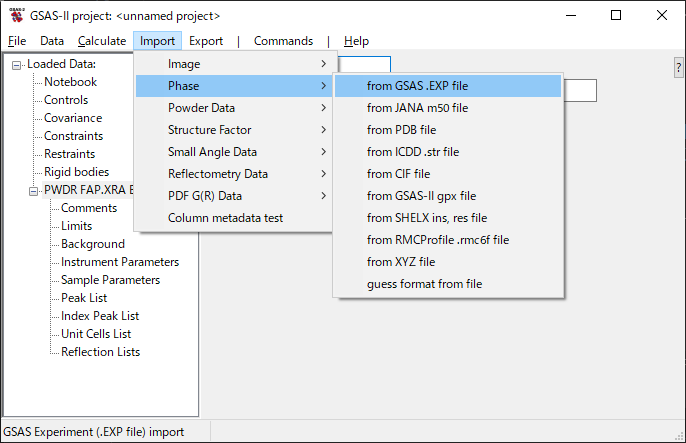Image resolution: width=686 pixels, height=443 pixels.
Task: Select Instrument Parameters in data tree
Action: pyautogui.click(x=120, y=262)
